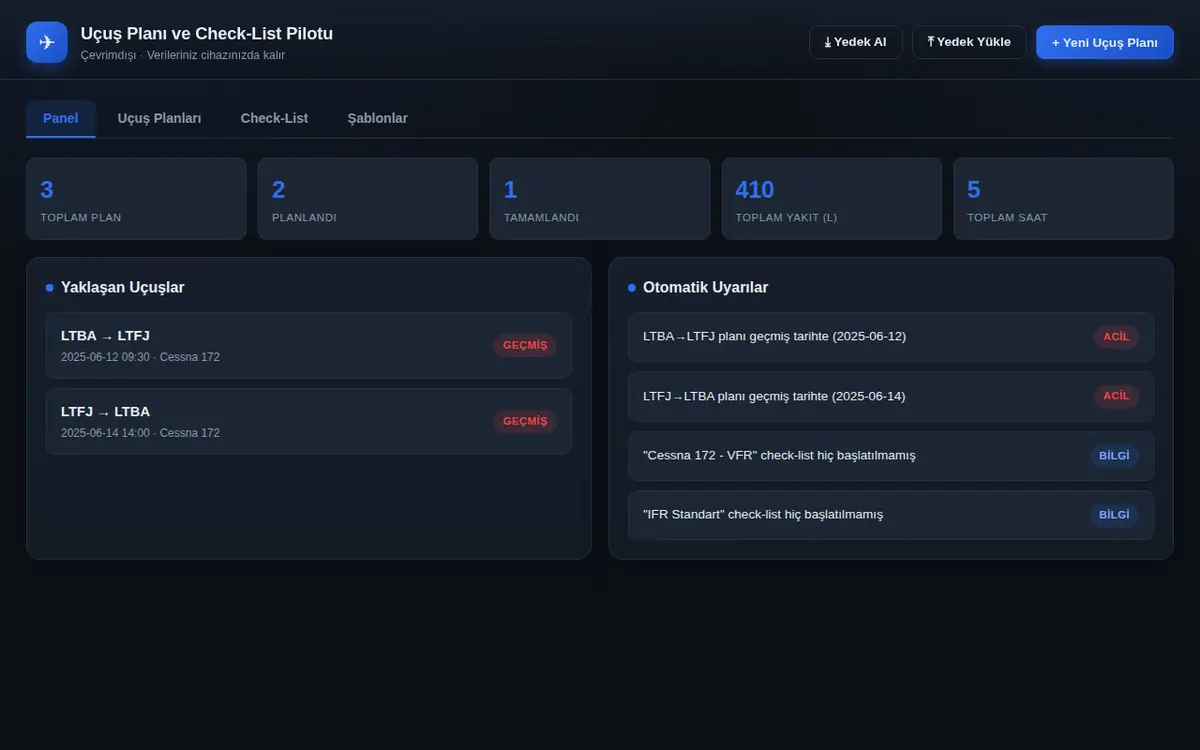The width and height of the screenshot is (1200, 750).
Task: Select the Toplam Saat stat card
Action: 1064,198
